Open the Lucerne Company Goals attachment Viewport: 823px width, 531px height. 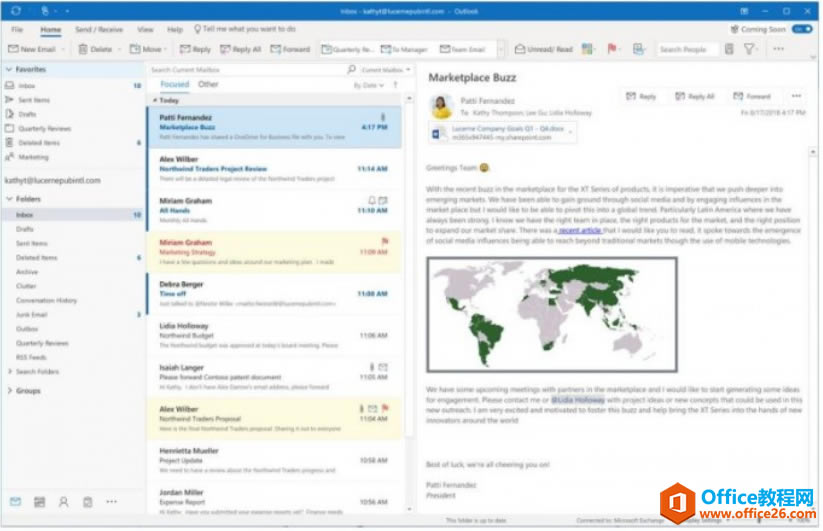click(x=502, y=133)
